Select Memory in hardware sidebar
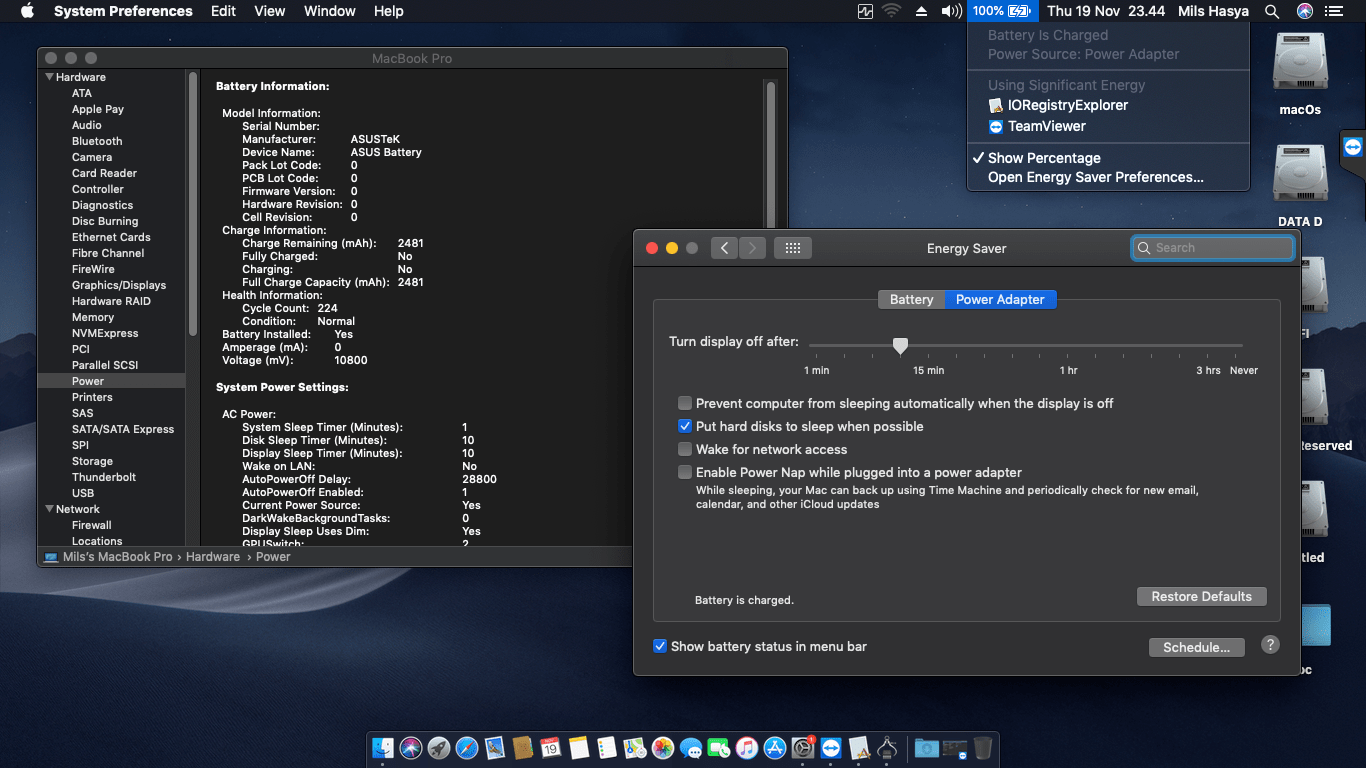The width and height of the screenshot is (1366, 768). (93, 317)
